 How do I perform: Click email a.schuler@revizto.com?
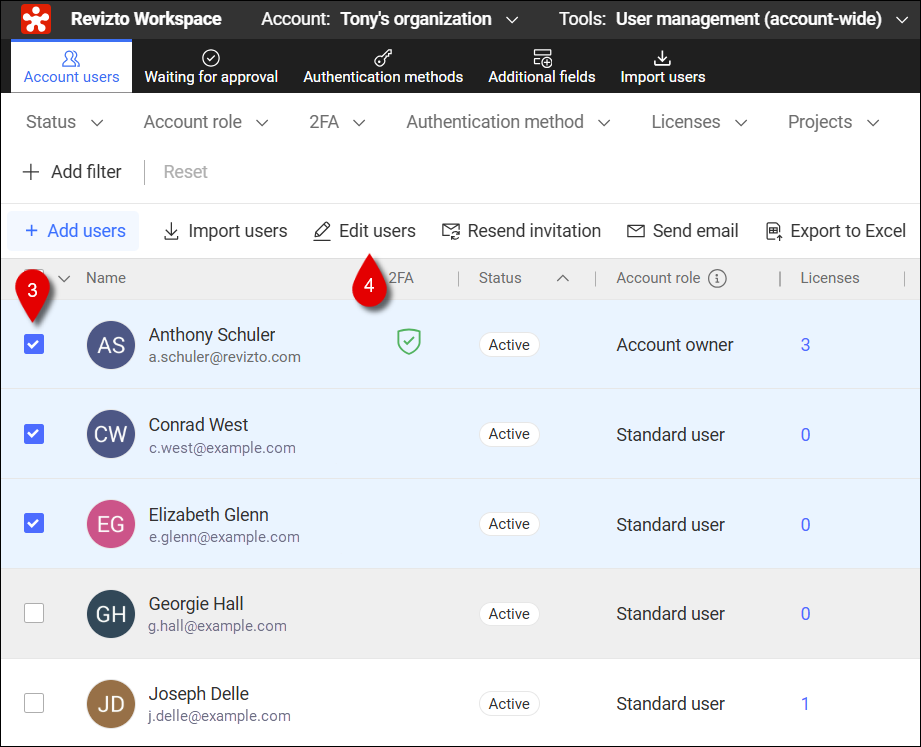click(x=224, y=357)
